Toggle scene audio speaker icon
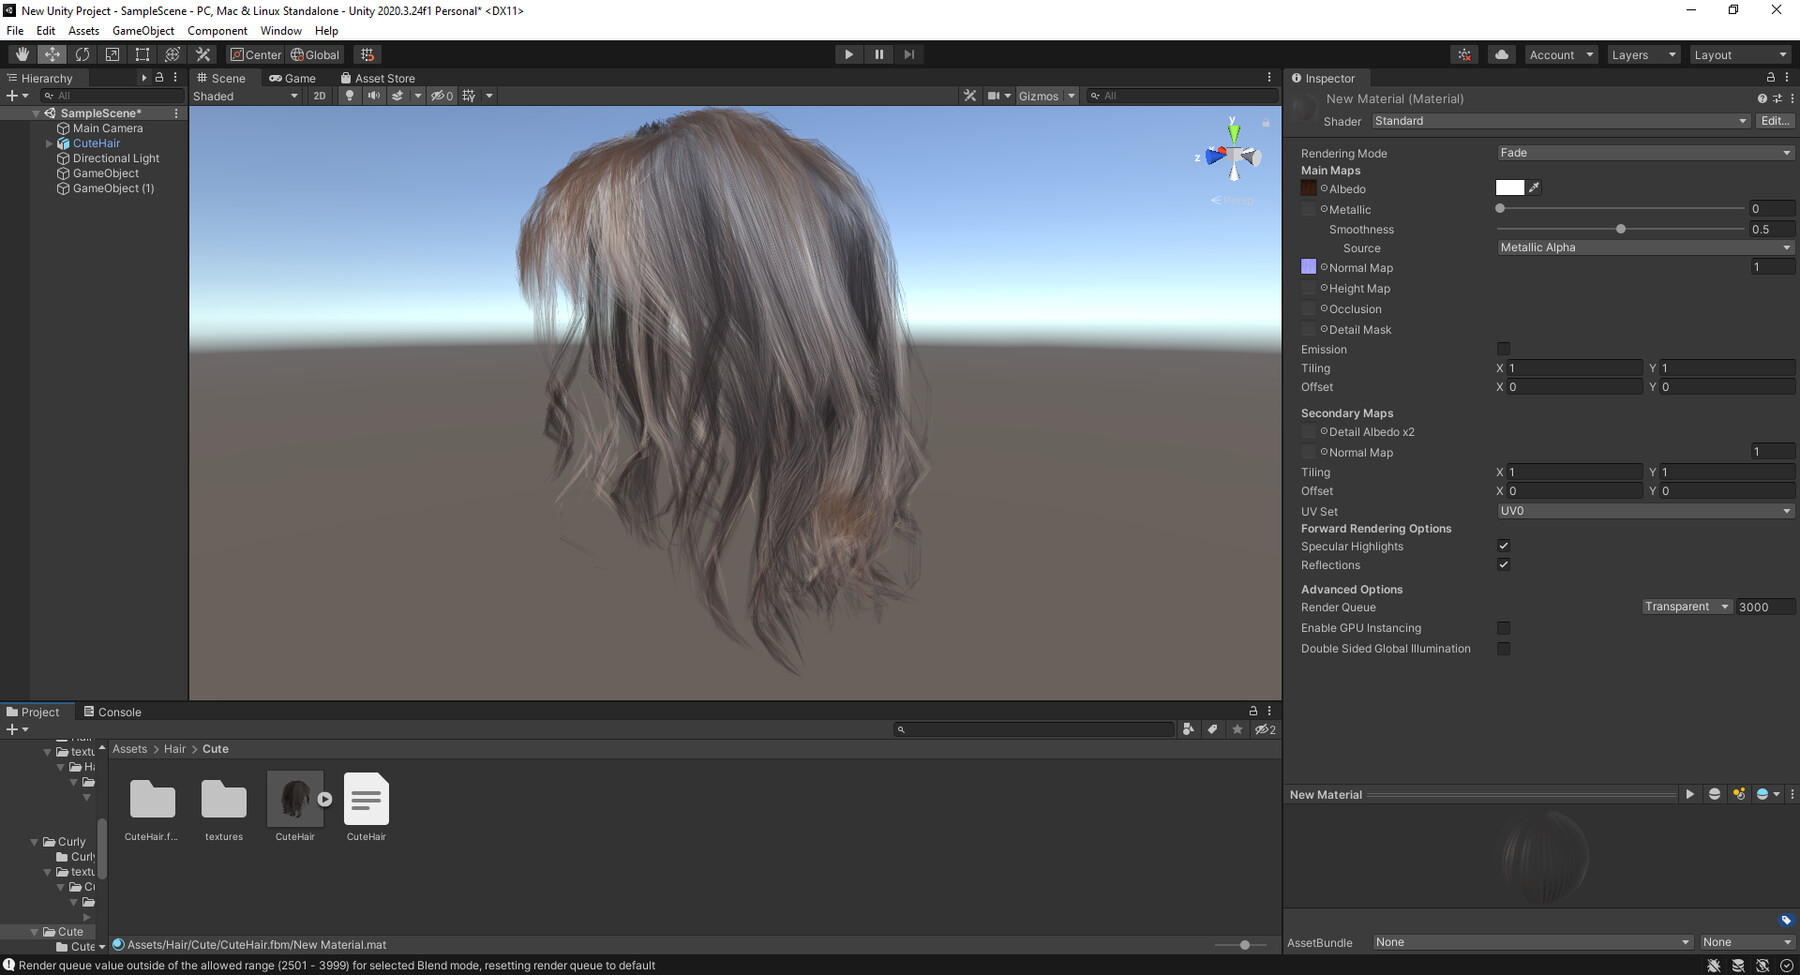The height and width of the screenshot is (975, 1800). pyautogui.click(x=373, y=96)
